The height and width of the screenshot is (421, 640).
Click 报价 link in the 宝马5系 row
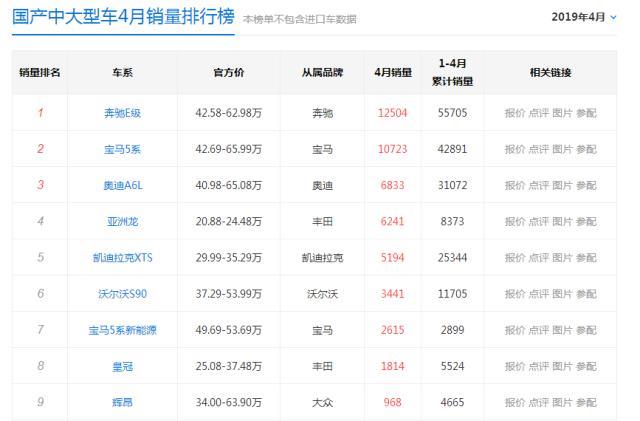click(515, 149)
